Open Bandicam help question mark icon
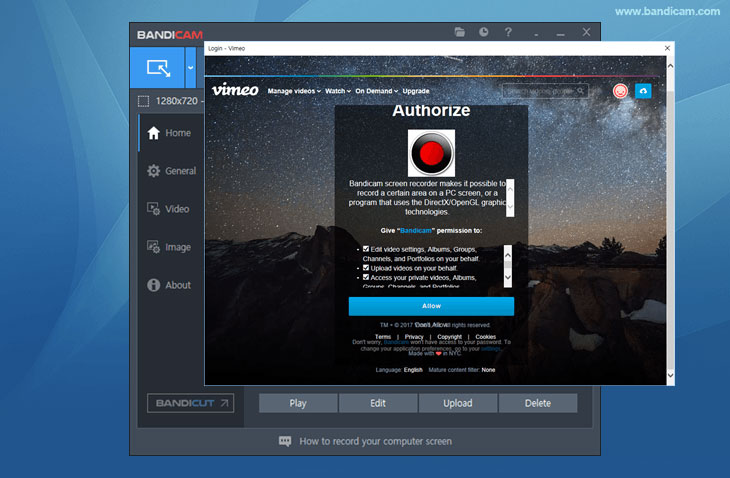730x478 pixels. pyautogui.click(x=508, y=32)
